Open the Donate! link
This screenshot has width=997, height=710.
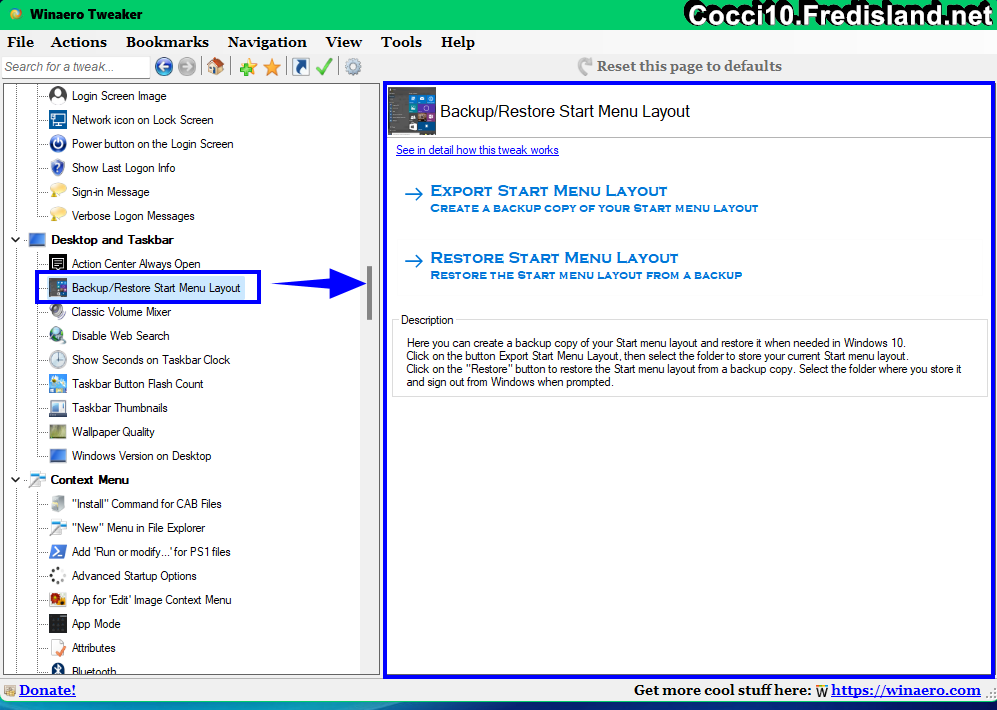48,690
